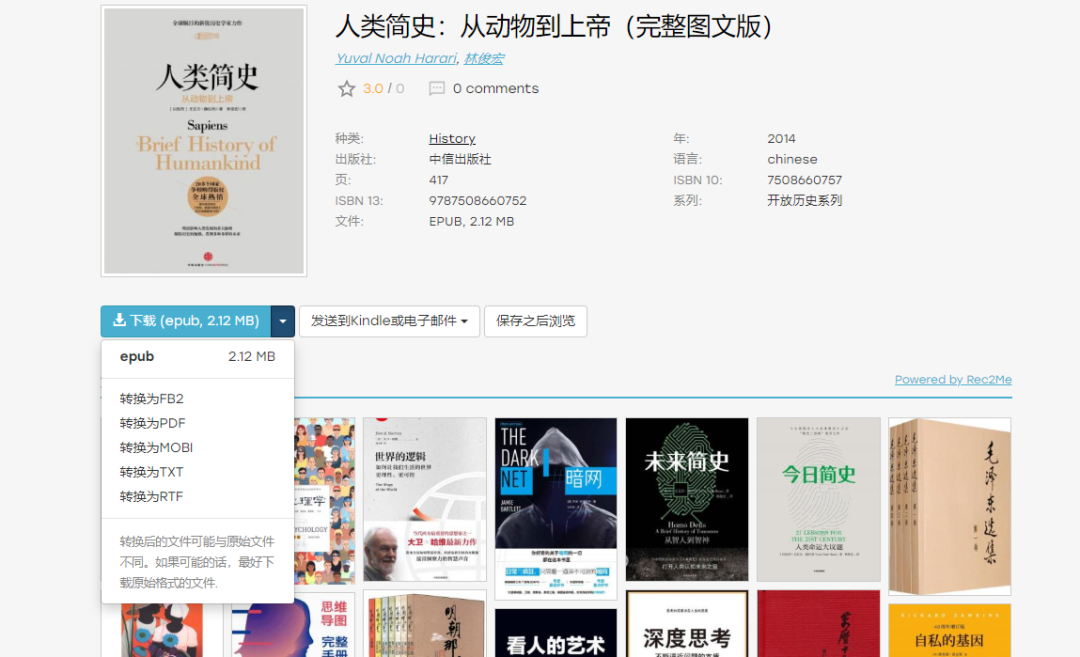The width and height of the screenshot is (1080, 657).
Task: Open the psychology book with crowd cover
Action: (324, 501)
